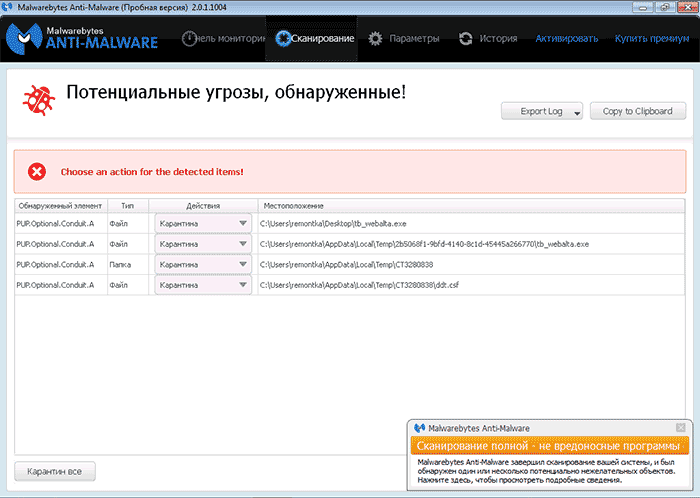
Task: Sort by Обнаруженный элемент column header
Action: (x=61, y=206)
